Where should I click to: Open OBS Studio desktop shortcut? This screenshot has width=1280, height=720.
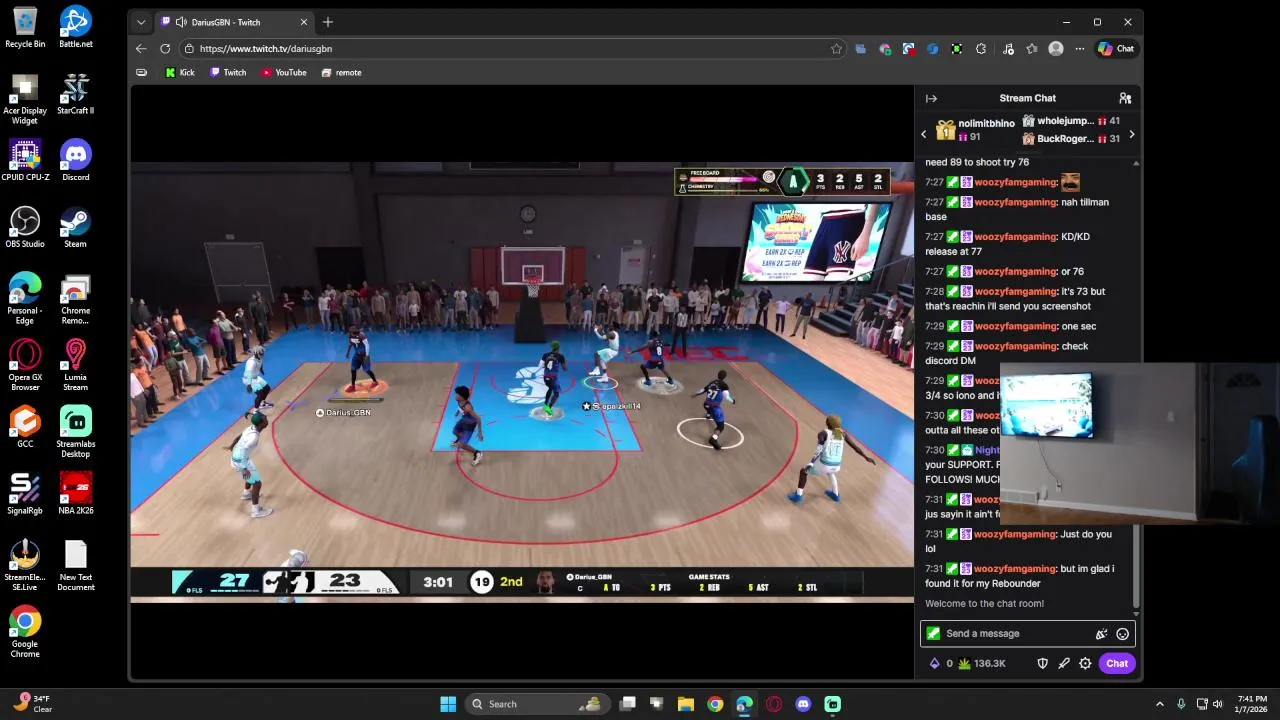coord(25,227)
